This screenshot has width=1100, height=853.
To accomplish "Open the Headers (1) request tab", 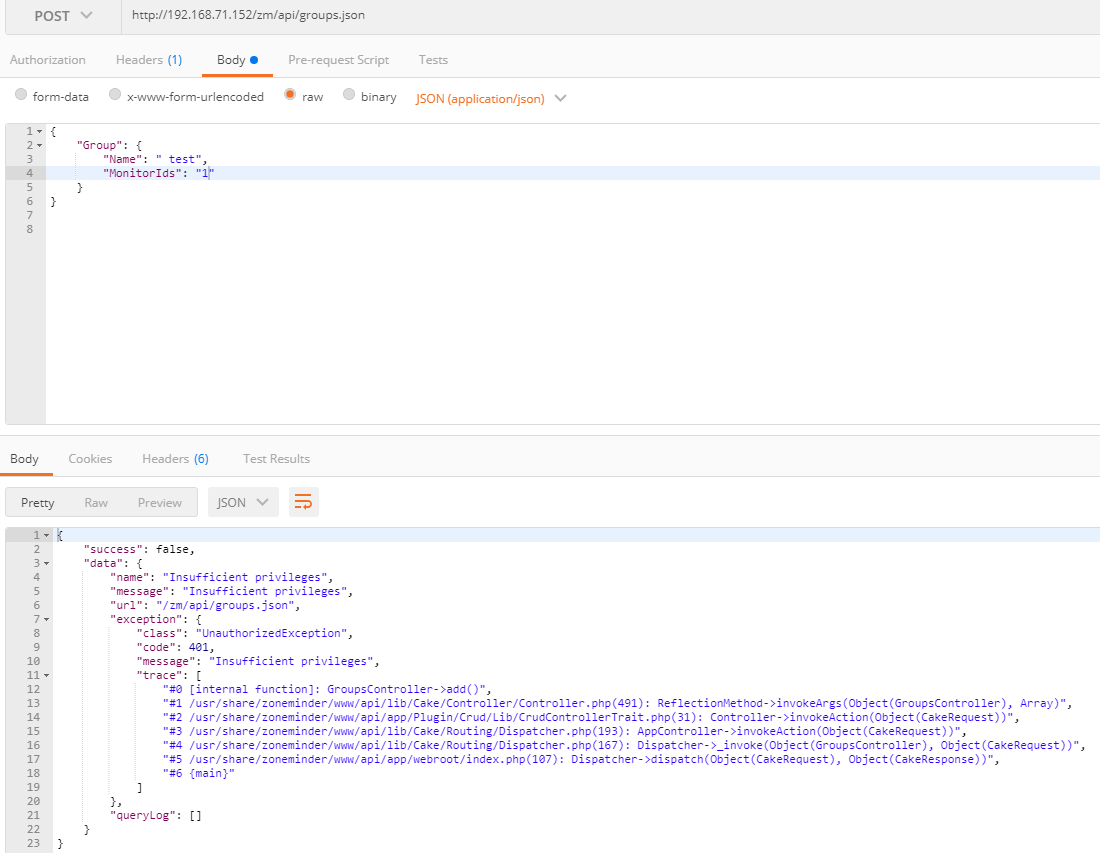I will coord(148,59).
